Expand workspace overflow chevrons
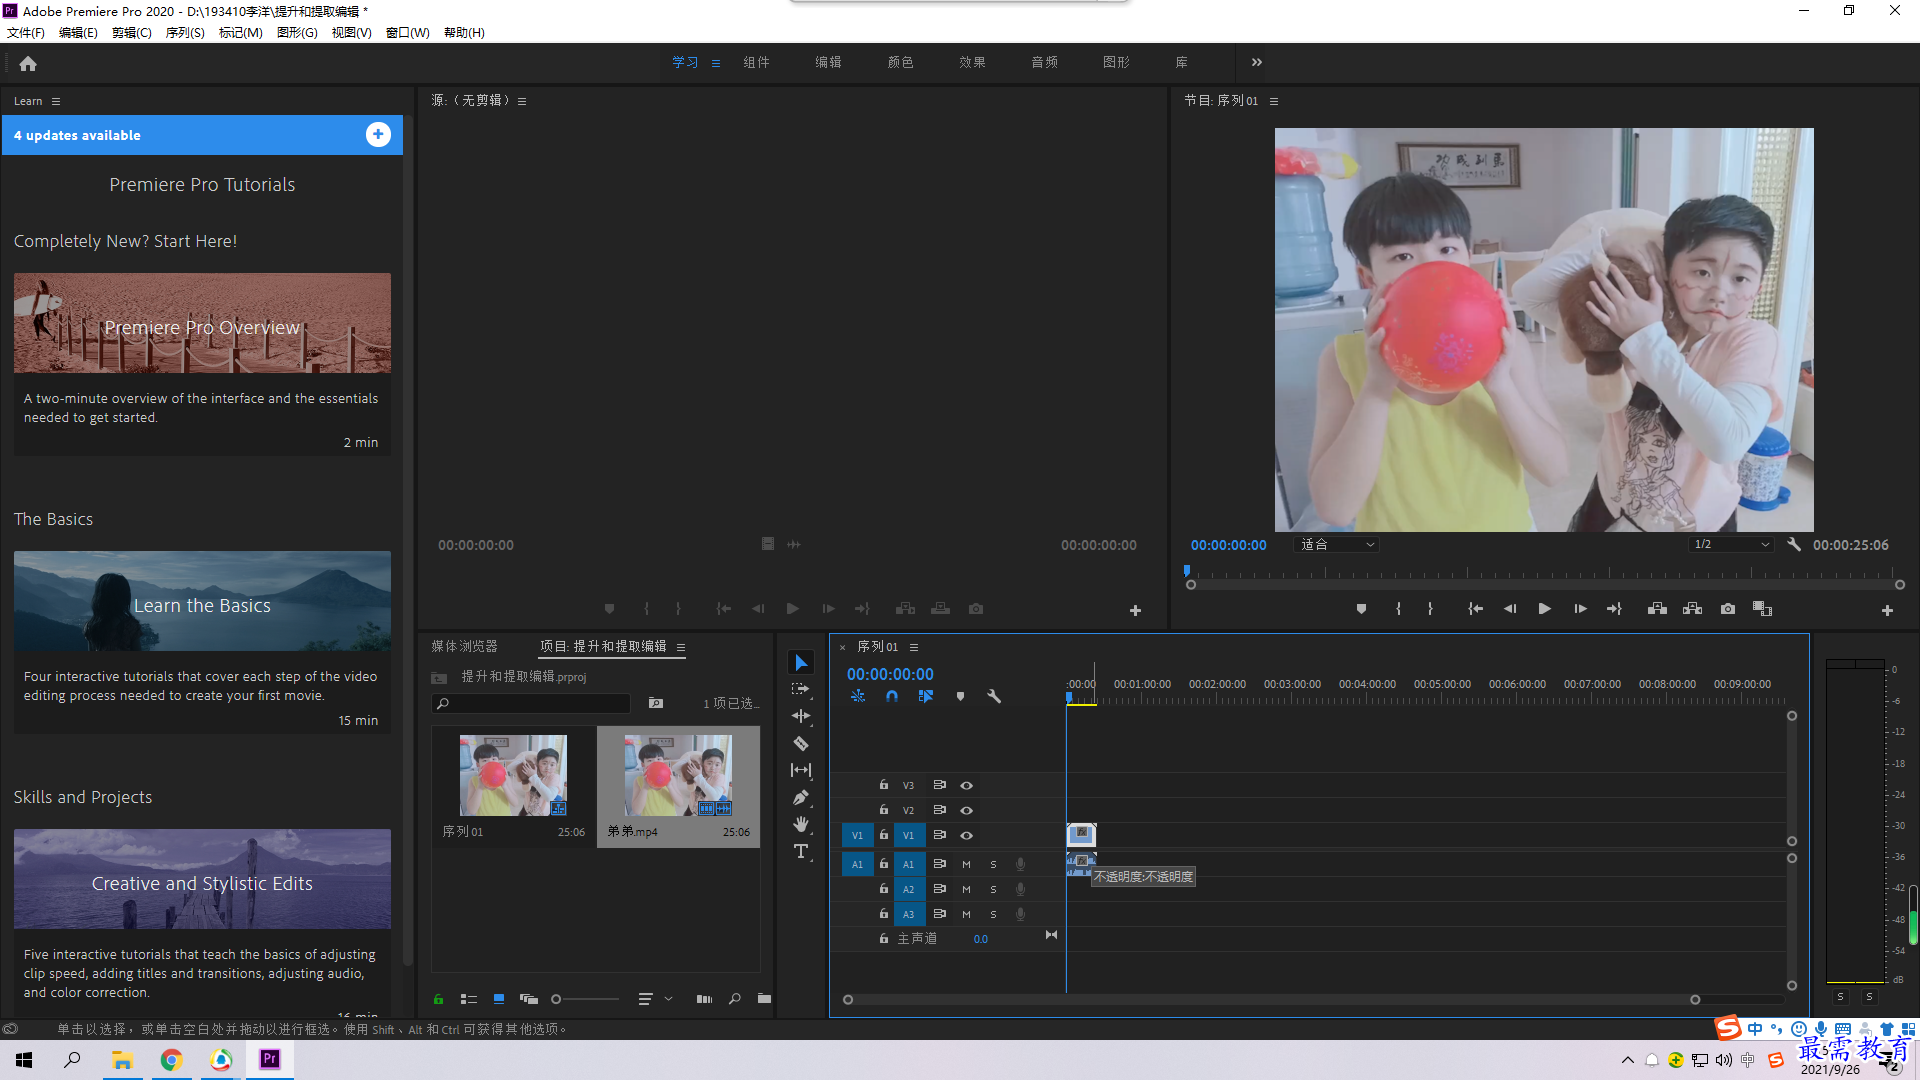This screenshot has height=1080, width=1920. pyautogui.click(x=1257, y=62)
